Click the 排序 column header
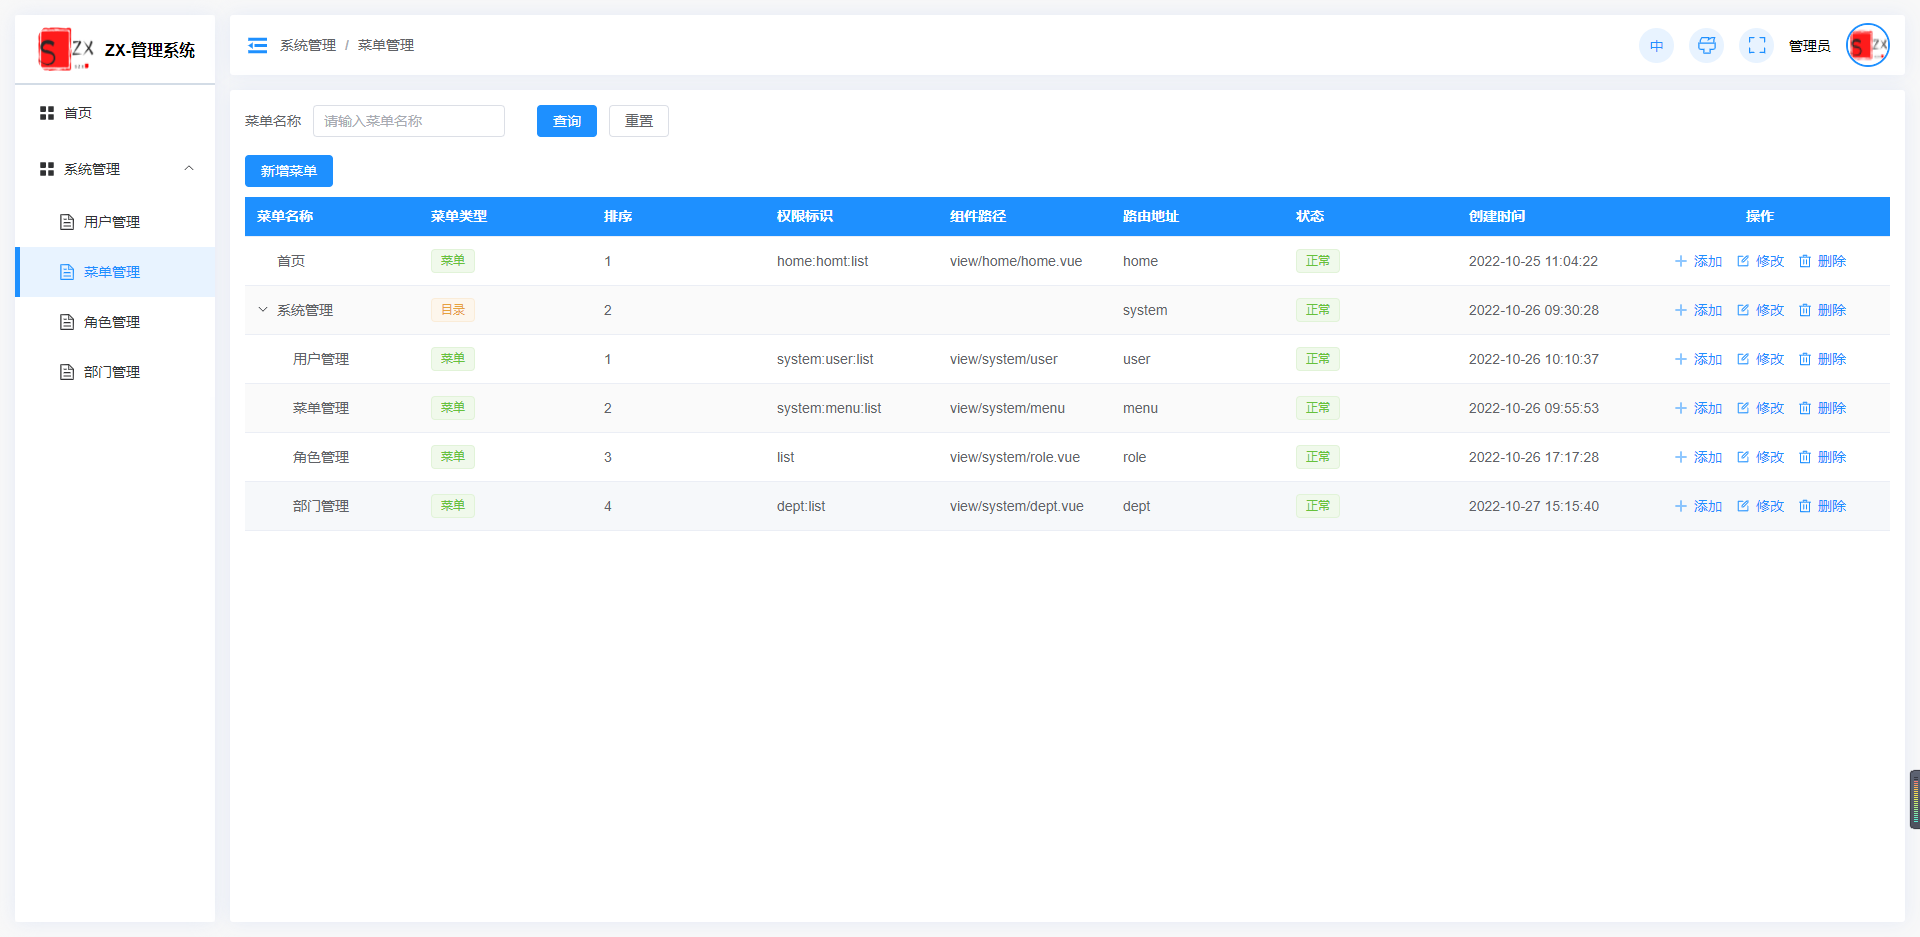 pyautogui.click(x=618, y=216)
